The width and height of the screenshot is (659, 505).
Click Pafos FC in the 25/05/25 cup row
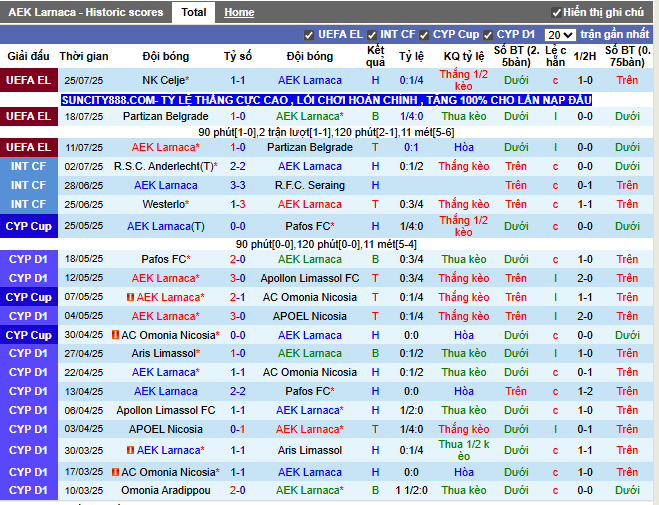308,226
